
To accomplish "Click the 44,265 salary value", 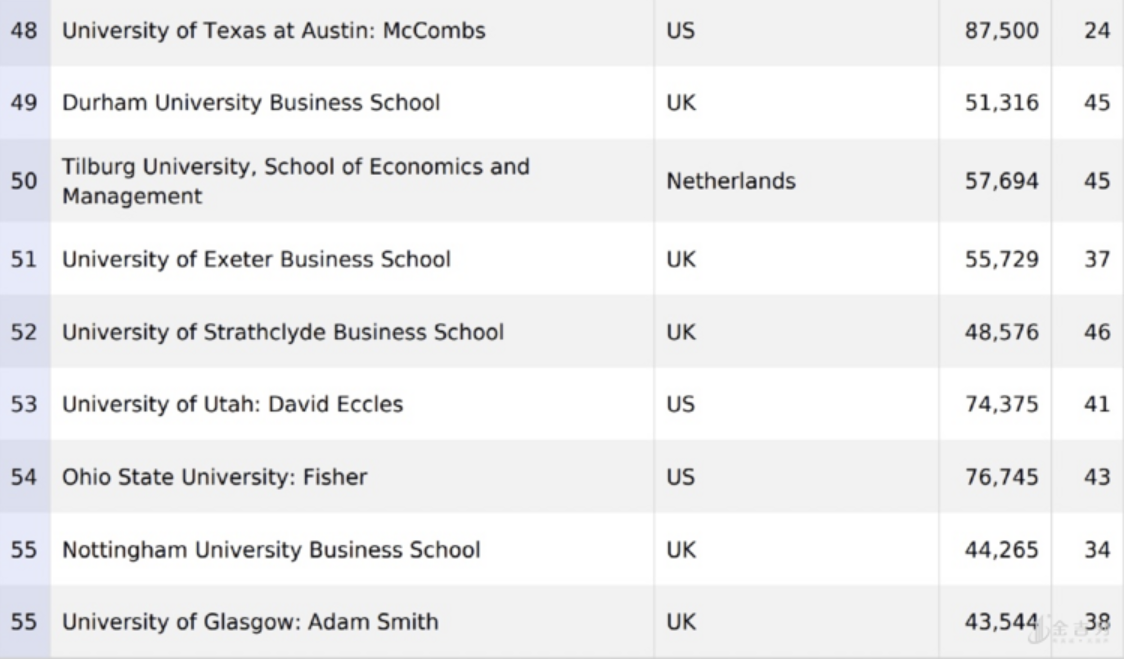I will (1002, 549).
